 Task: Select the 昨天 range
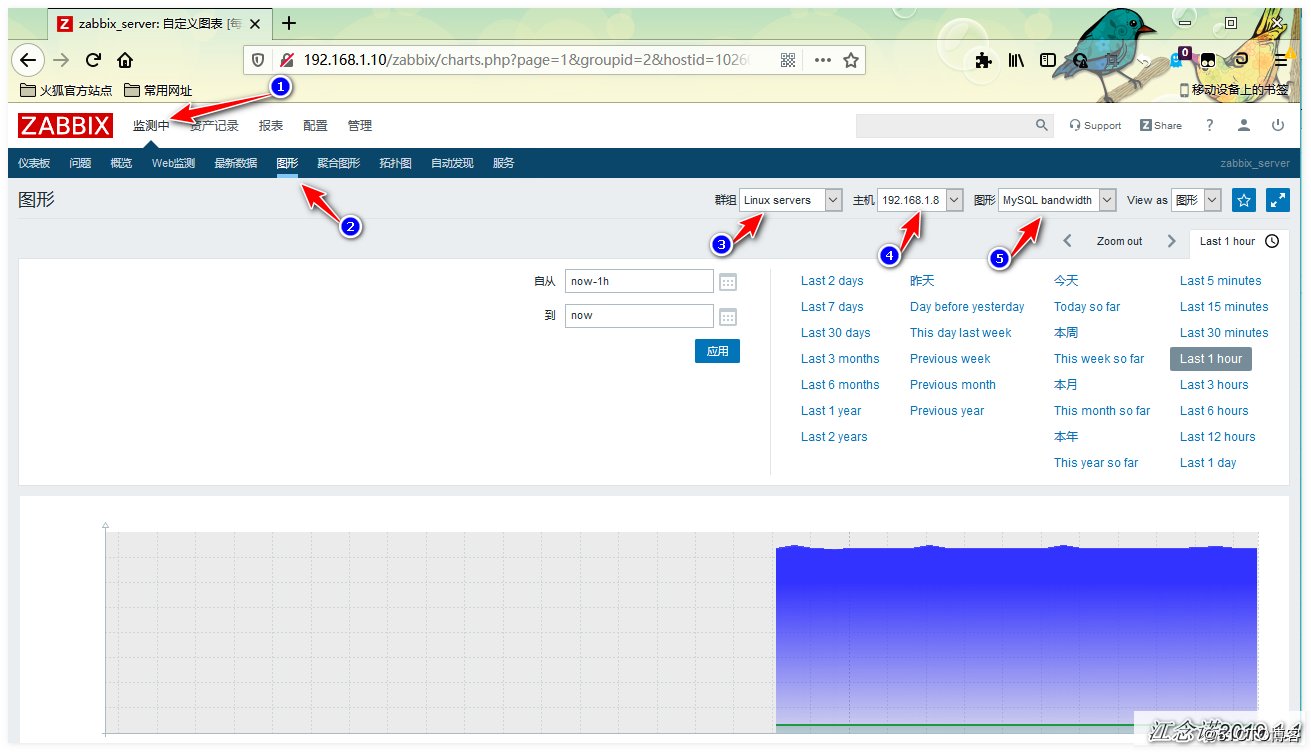(x=922, y=281)
